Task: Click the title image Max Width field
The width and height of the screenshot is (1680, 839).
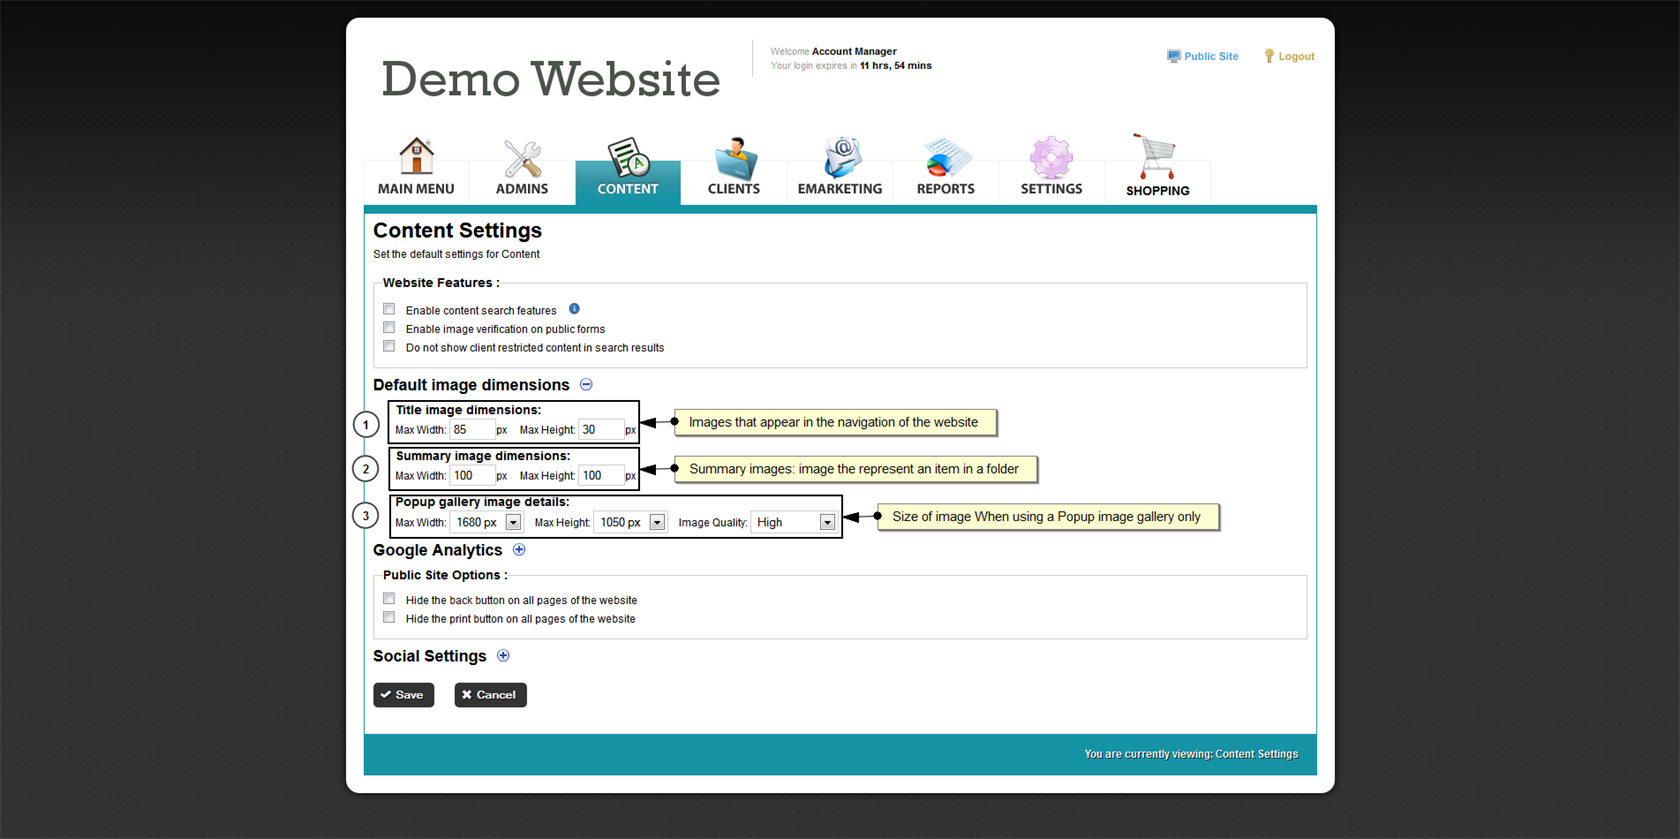Action: coord(471,430)
